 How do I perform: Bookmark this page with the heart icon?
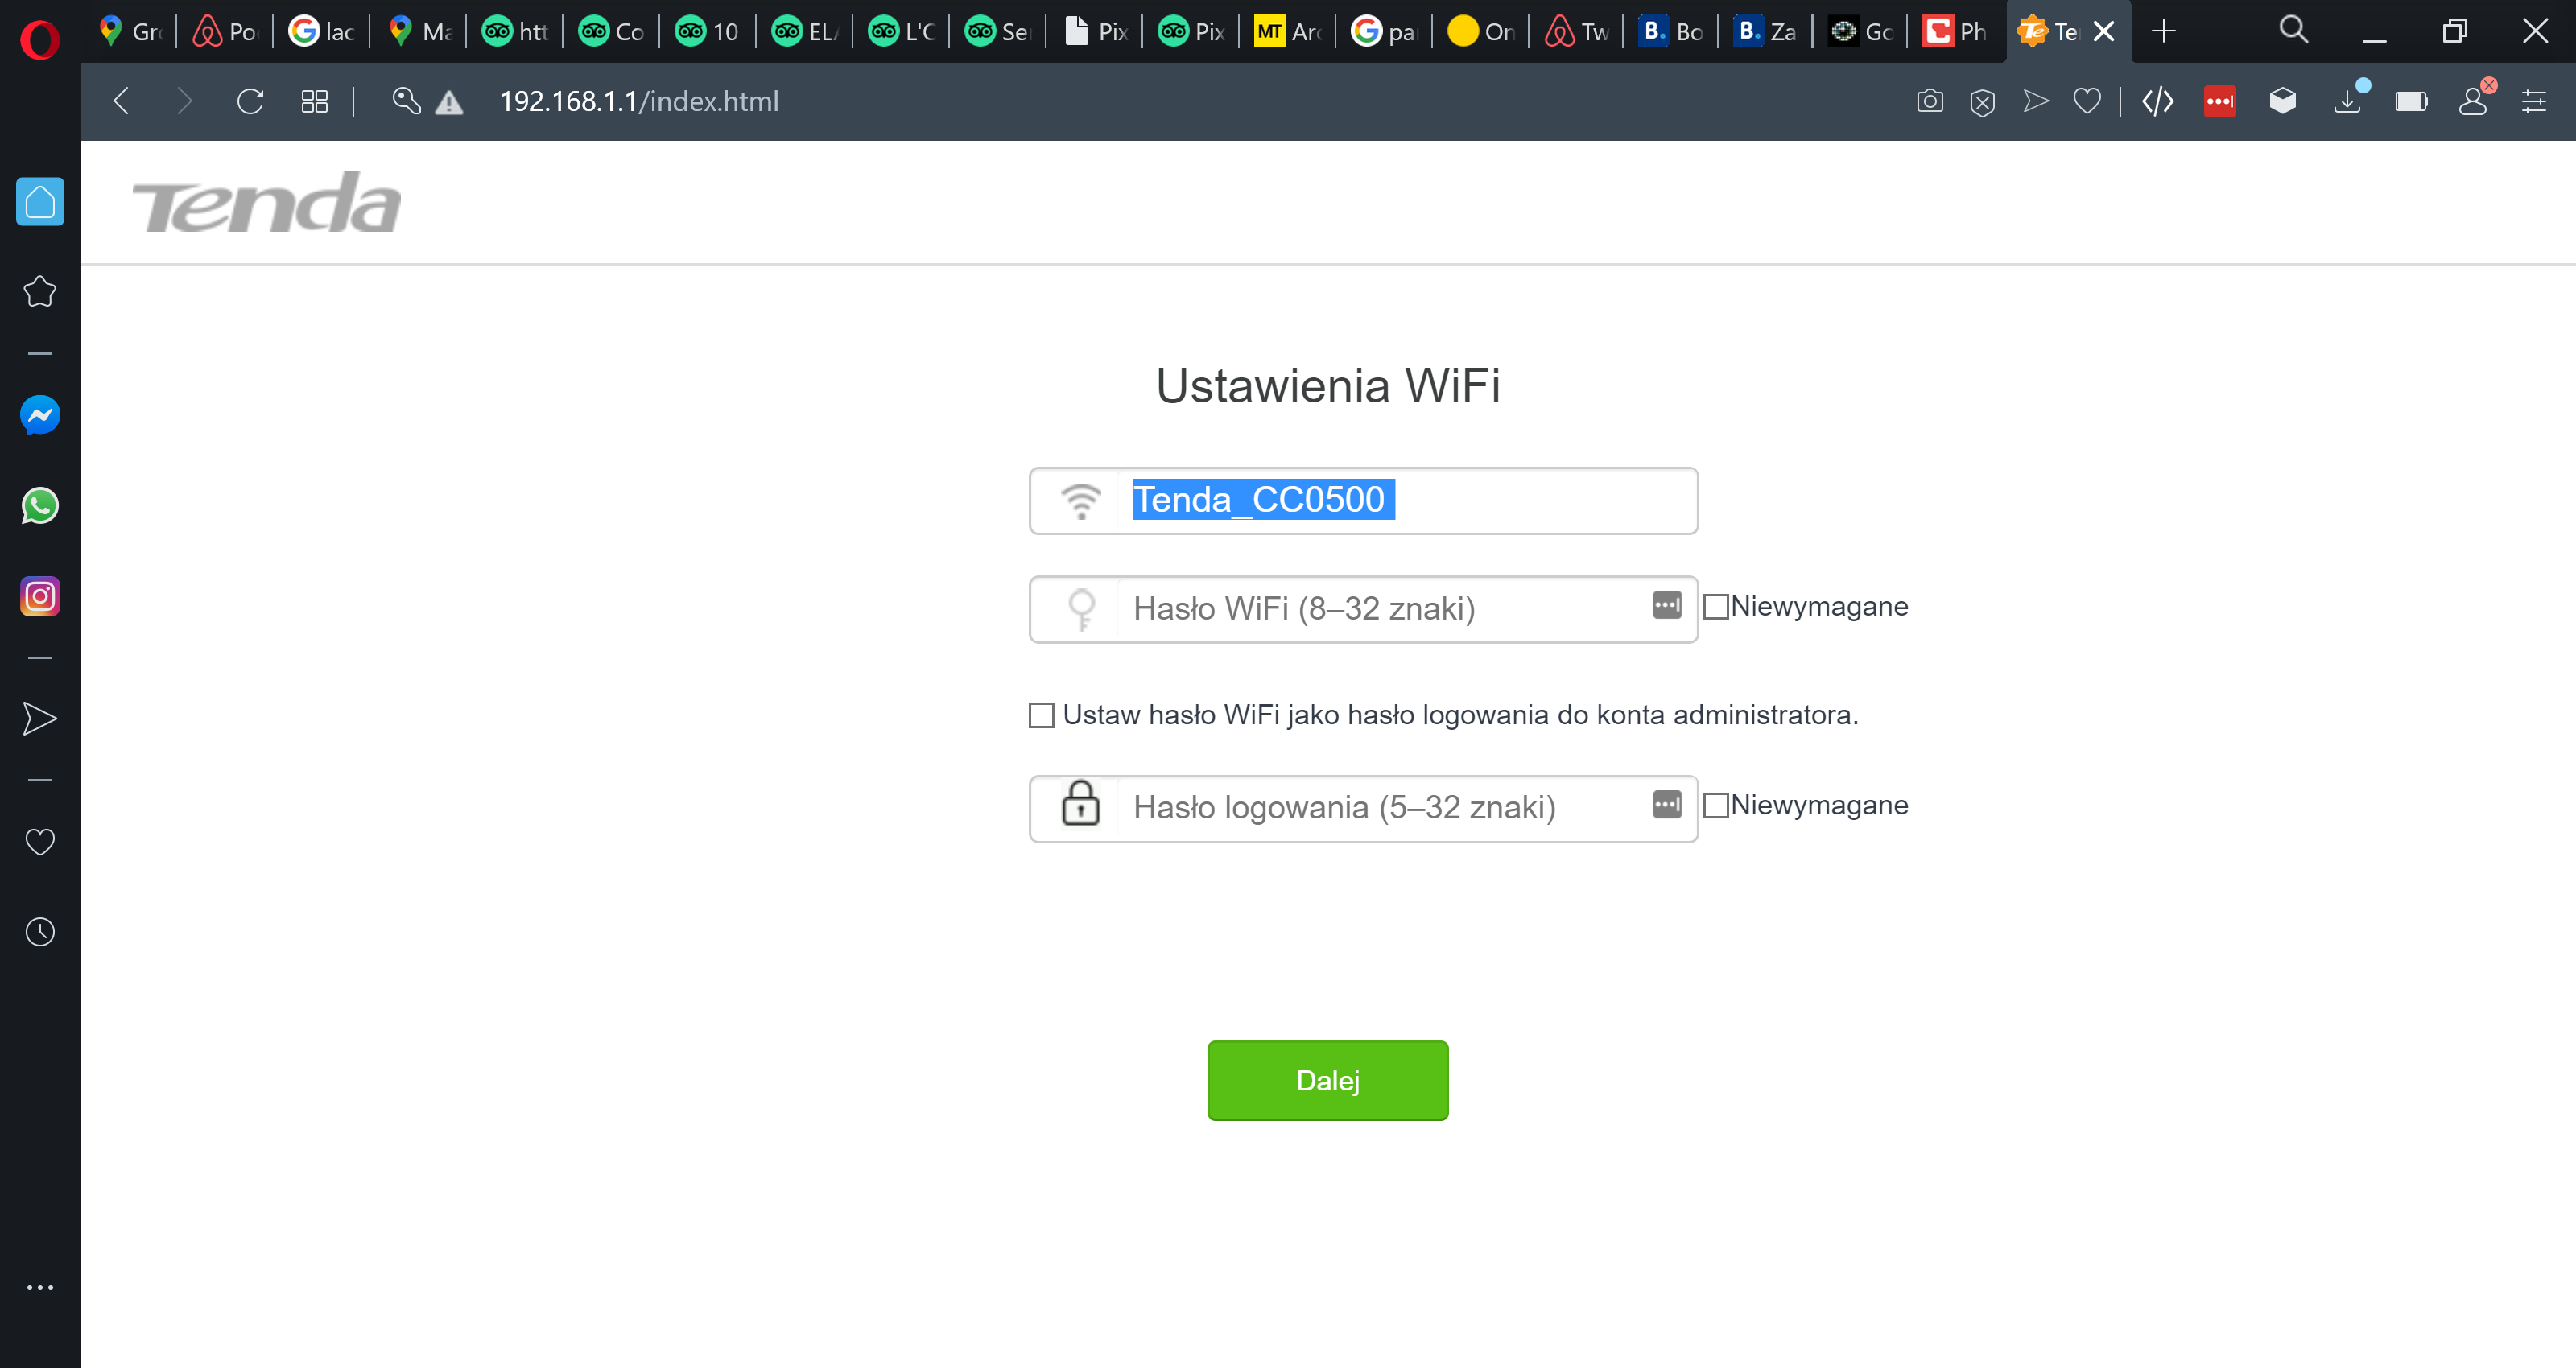(x=2087, y=101)
